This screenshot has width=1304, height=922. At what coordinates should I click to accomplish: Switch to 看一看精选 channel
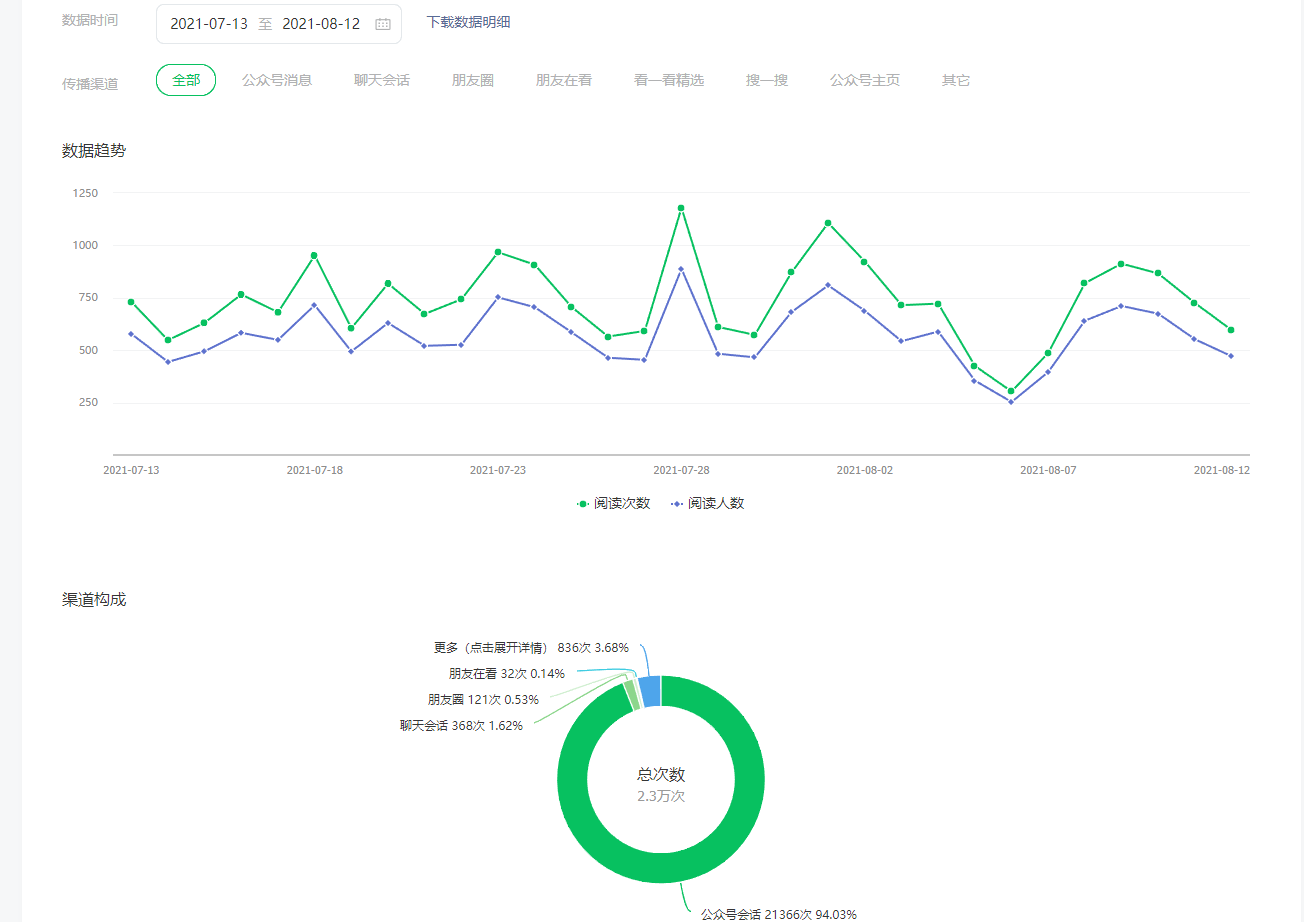click(668, 80)
